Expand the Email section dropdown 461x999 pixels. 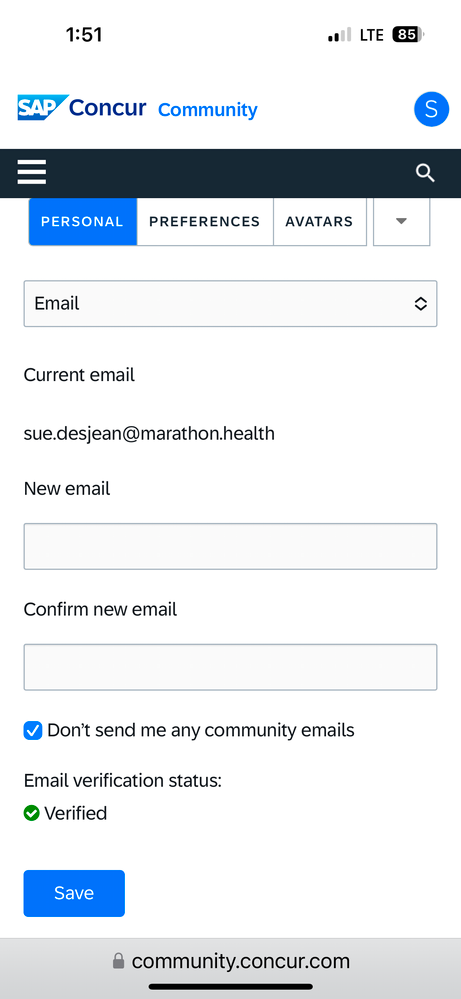[230, 303]
